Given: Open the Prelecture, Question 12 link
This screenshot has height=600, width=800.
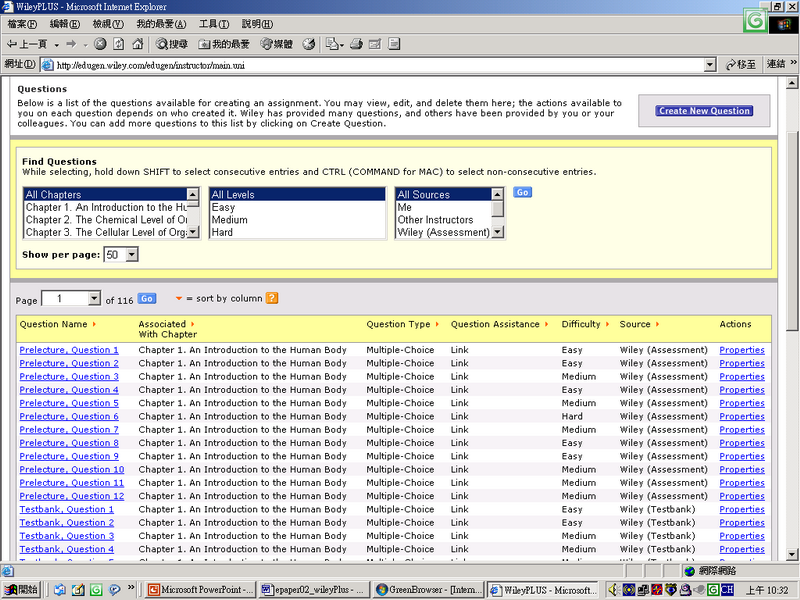Looking at the screenshot, I should click(x=72, y=496).
